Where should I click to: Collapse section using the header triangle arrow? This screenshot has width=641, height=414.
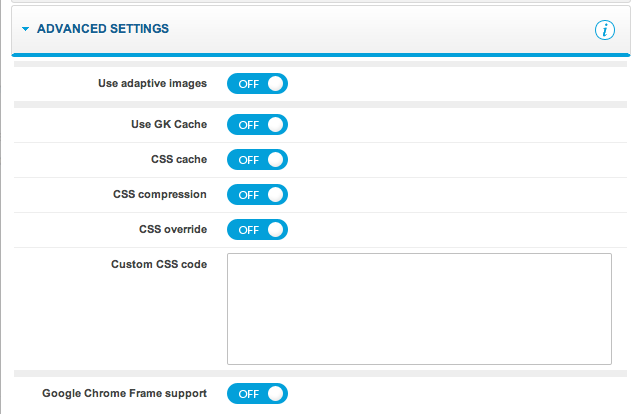click(x=25, y=30)
